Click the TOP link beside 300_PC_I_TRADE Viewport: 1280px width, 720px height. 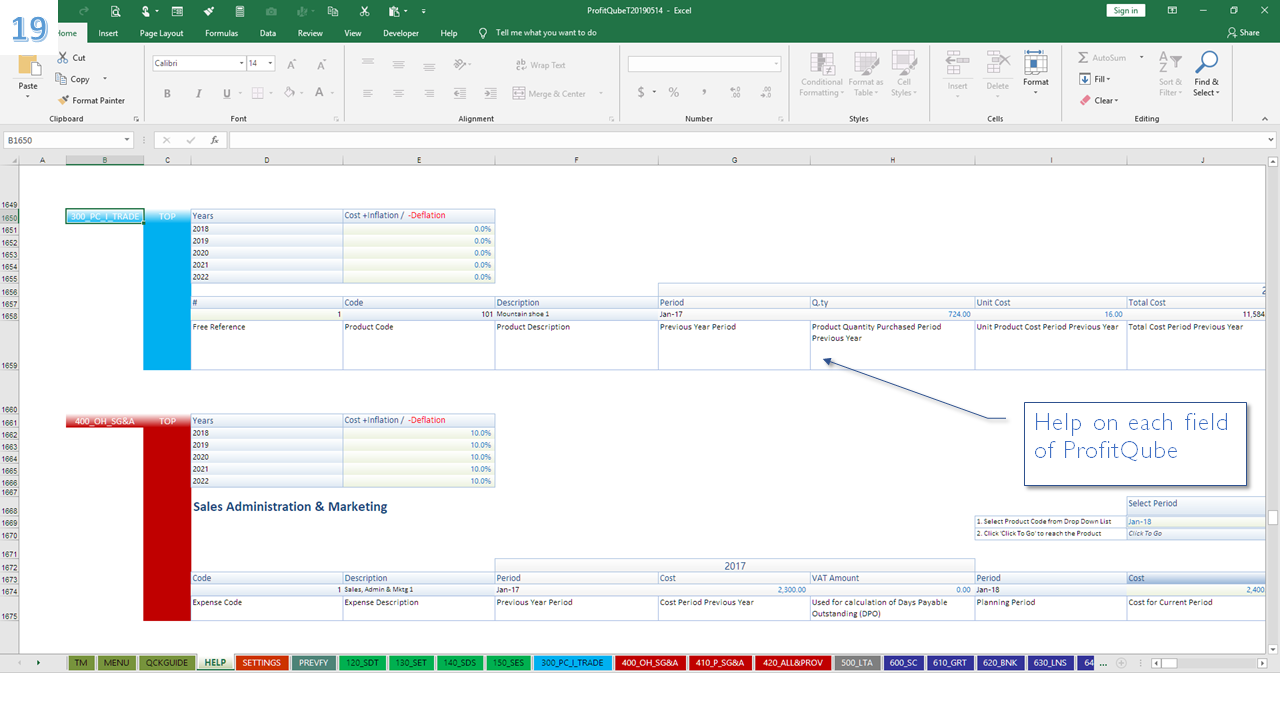[167, 216]
